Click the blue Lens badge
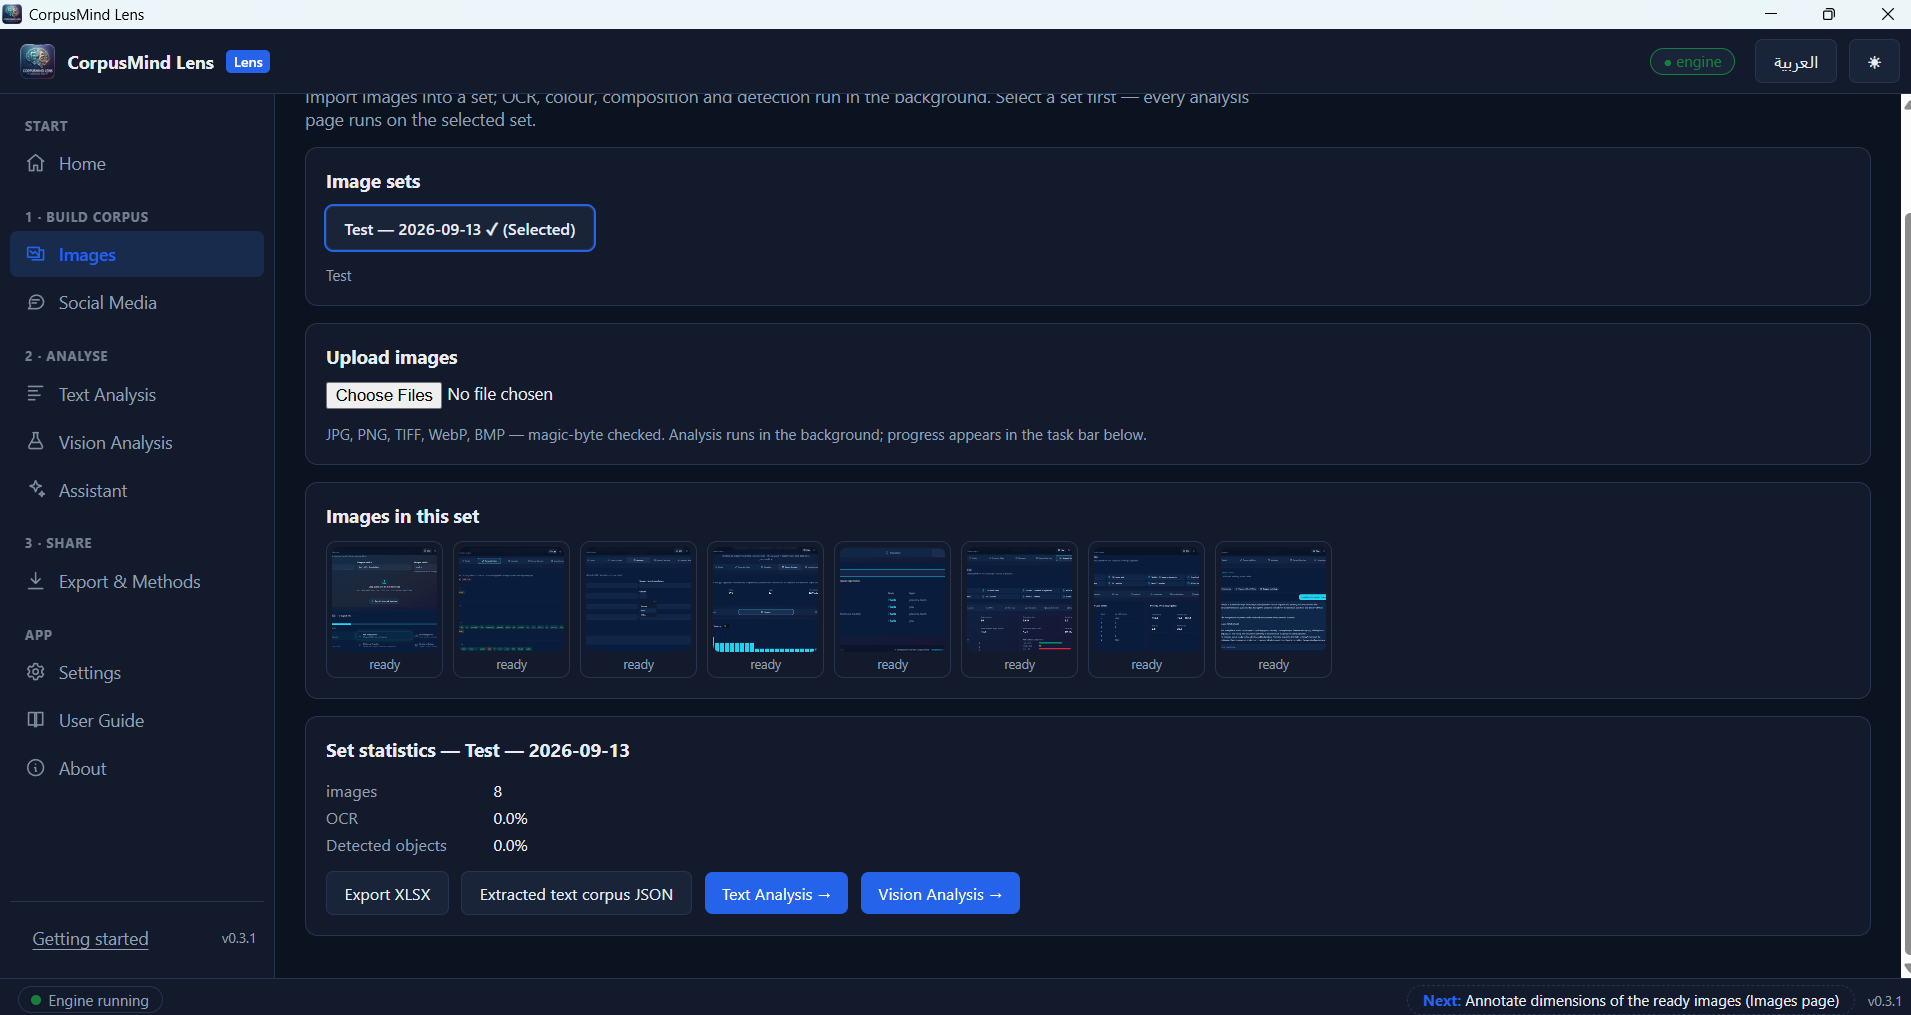The height and width of the screenshot is (1015, 1911). pos(248,62)
